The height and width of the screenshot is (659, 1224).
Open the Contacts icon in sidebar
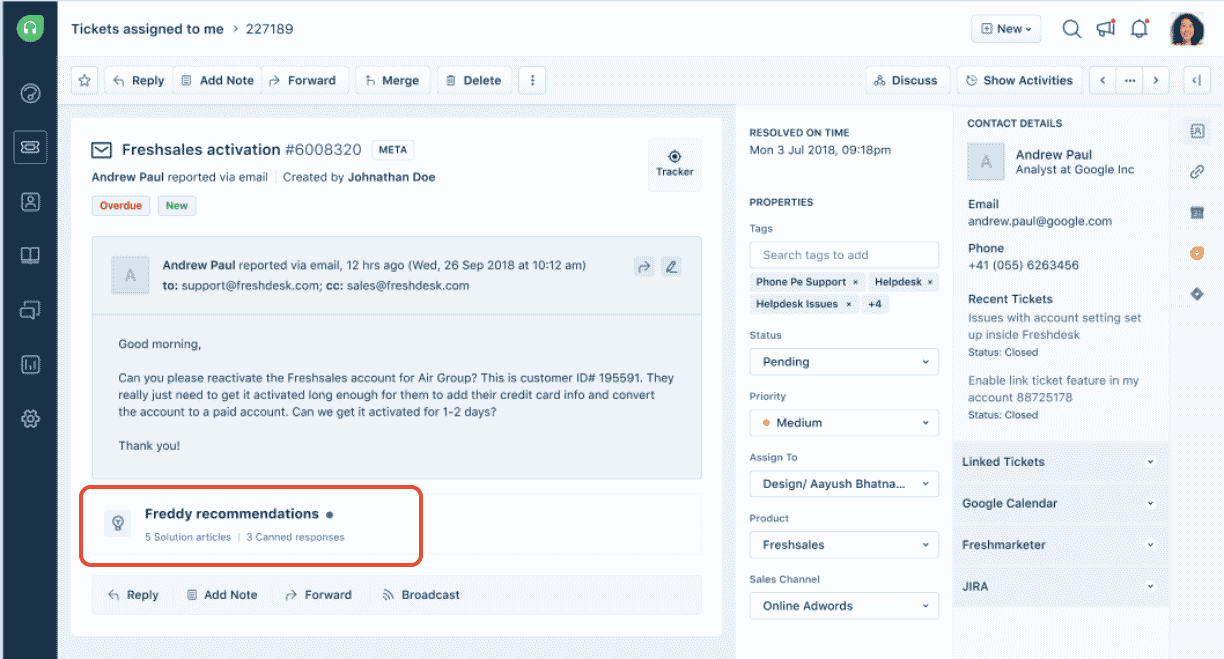coord(30,202)
